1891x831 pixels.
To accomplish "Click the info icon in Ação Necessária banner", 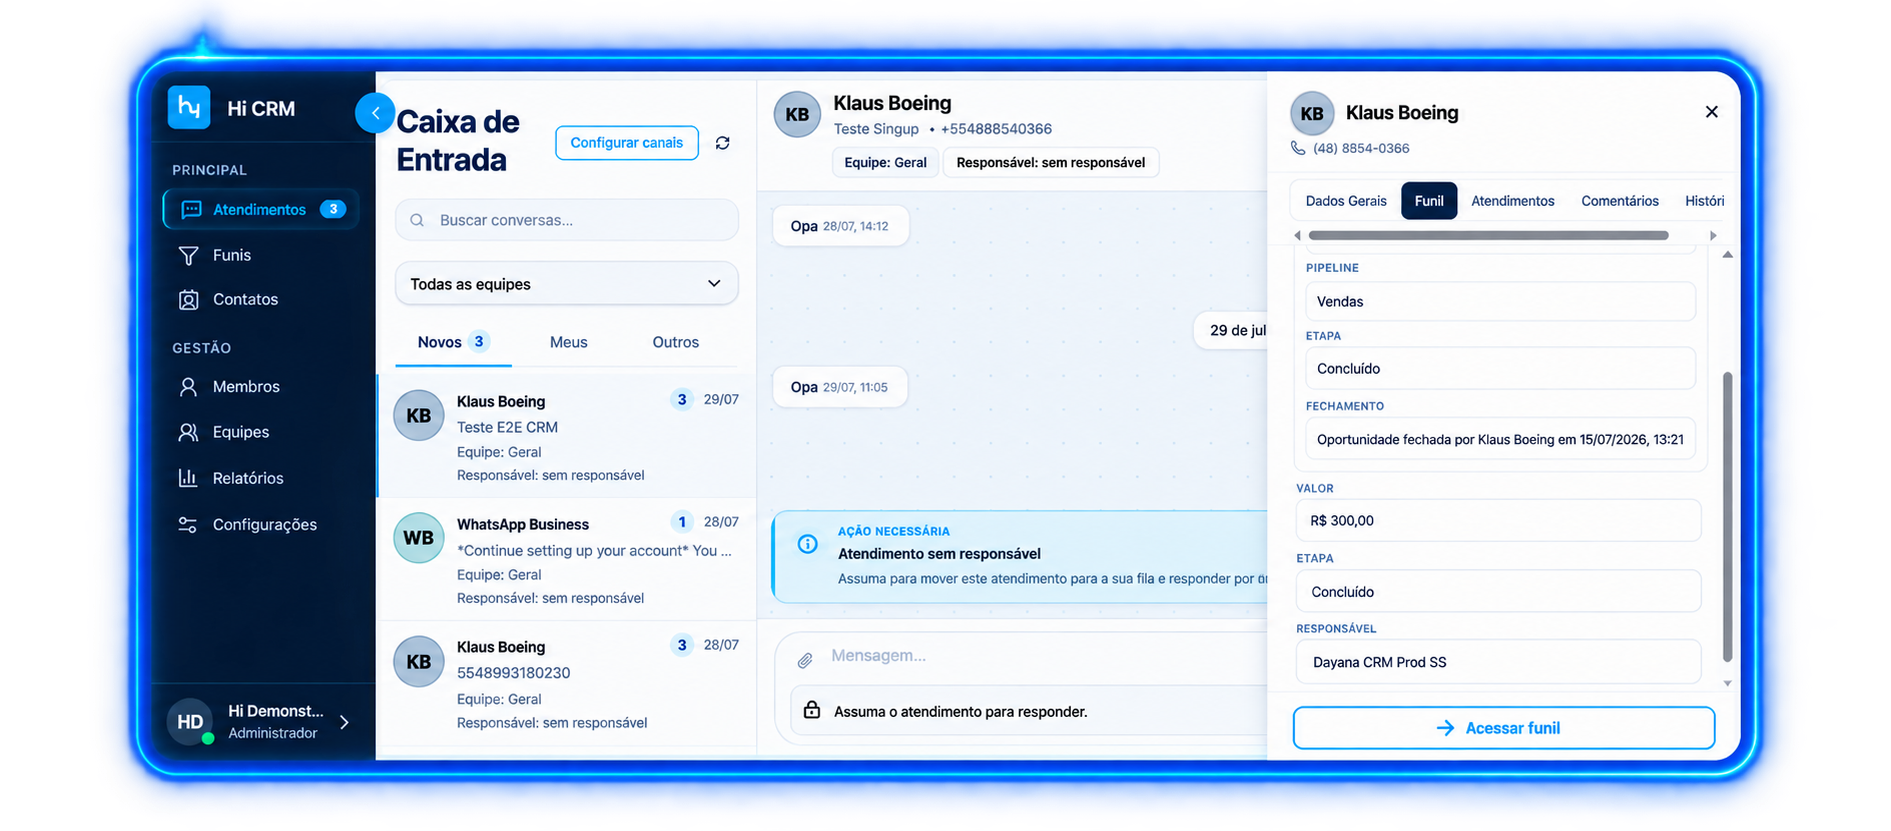I will click(x=807, y=544).
